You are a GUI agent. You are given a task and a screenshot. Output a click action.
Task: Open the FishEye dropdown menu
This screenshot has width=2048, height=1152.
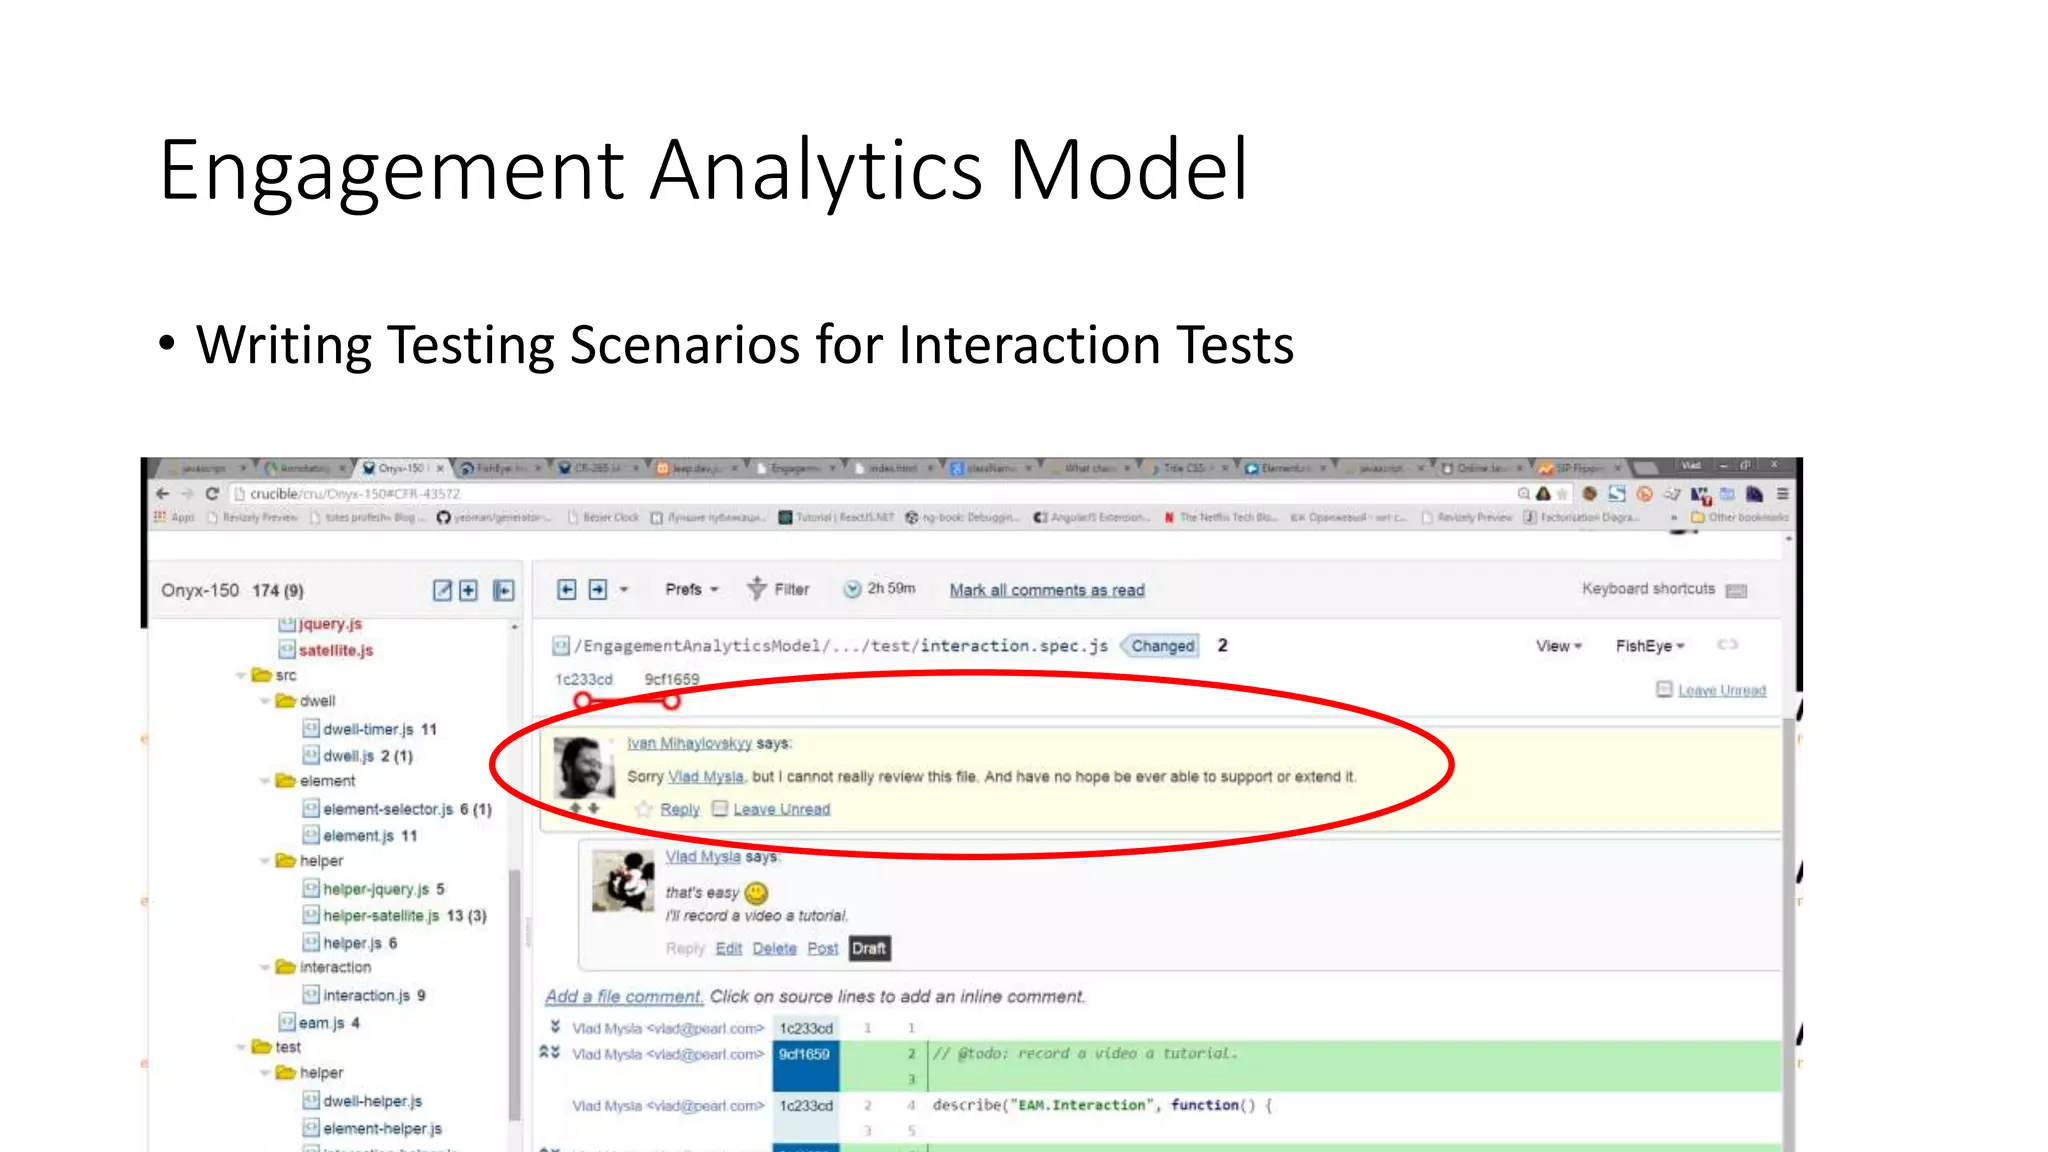[1650, 646]
